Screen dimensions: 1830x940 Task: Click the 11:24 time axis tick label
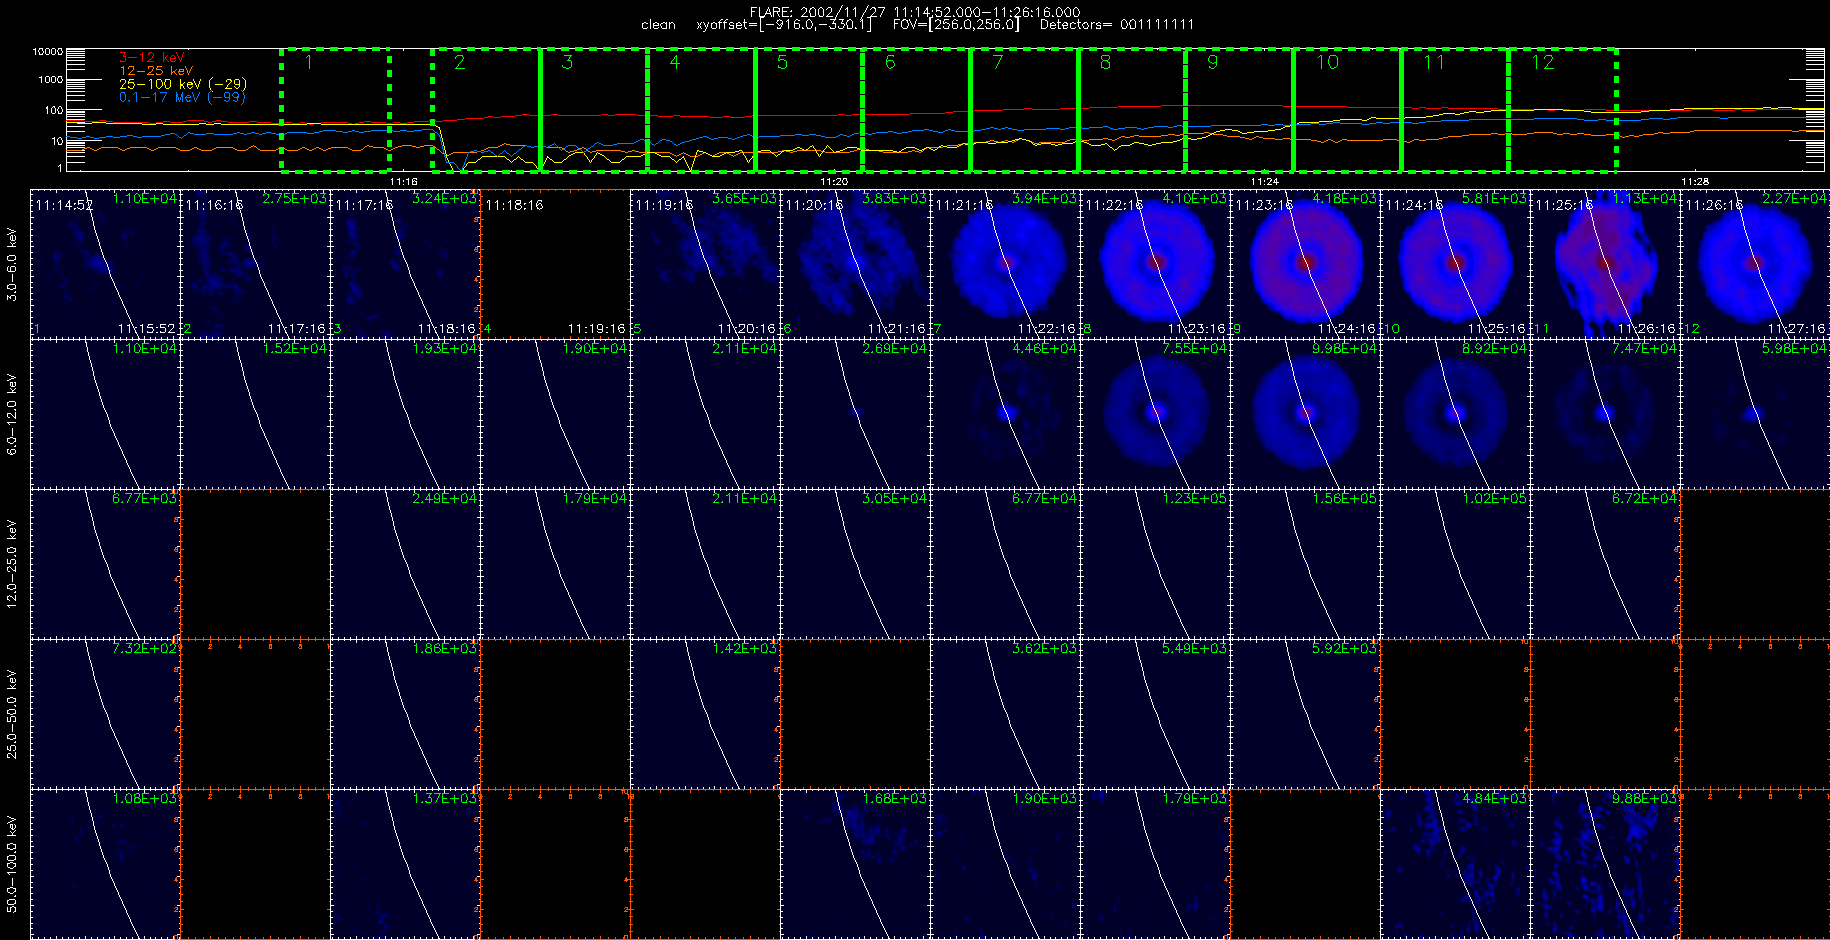click(1264, 181)
